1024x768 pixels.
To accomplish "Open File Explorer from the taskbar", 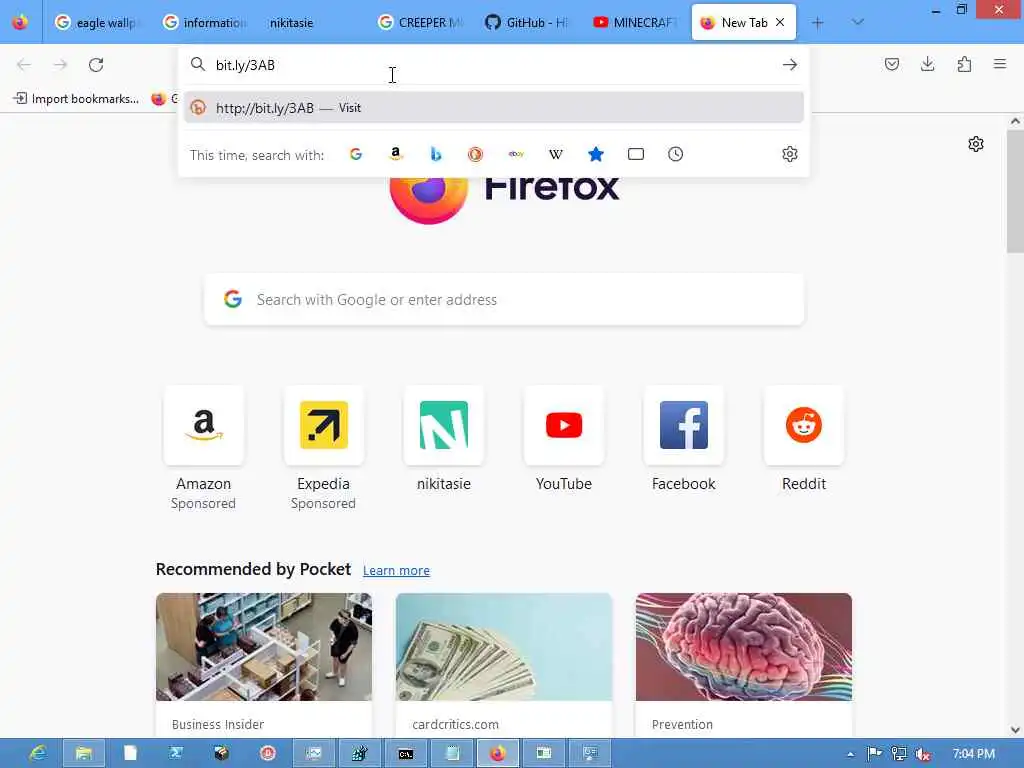I will pos(84,754).
